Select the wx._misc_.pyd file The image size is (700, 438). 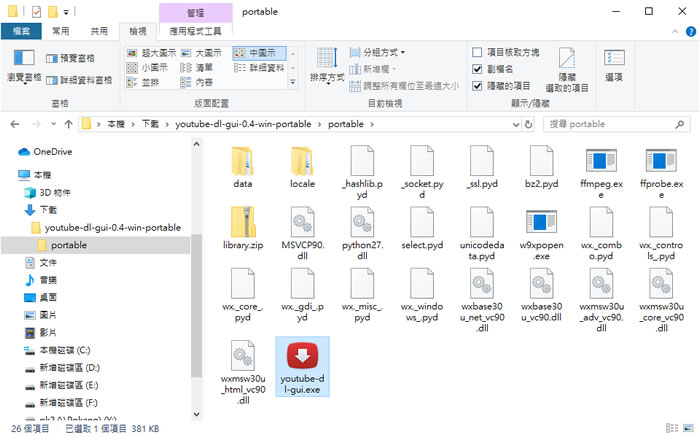click(362, 295)
